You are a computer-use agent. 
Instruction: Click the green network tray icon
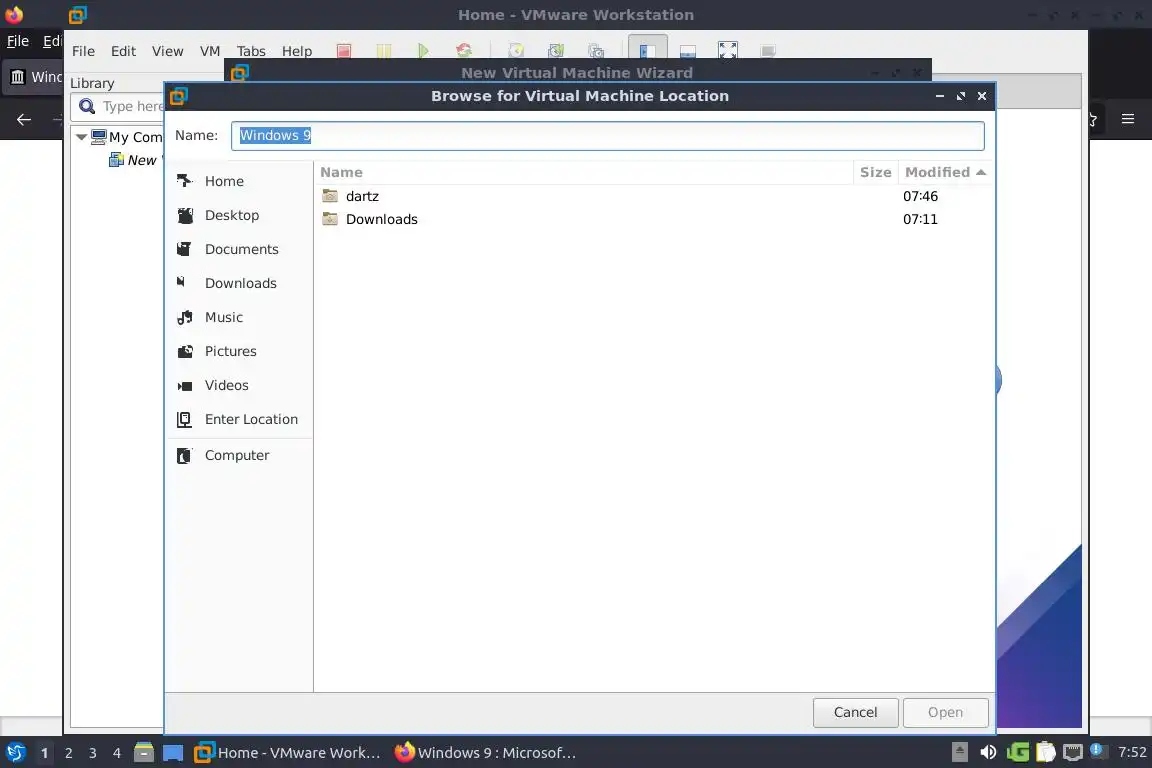click(1018, 753)
